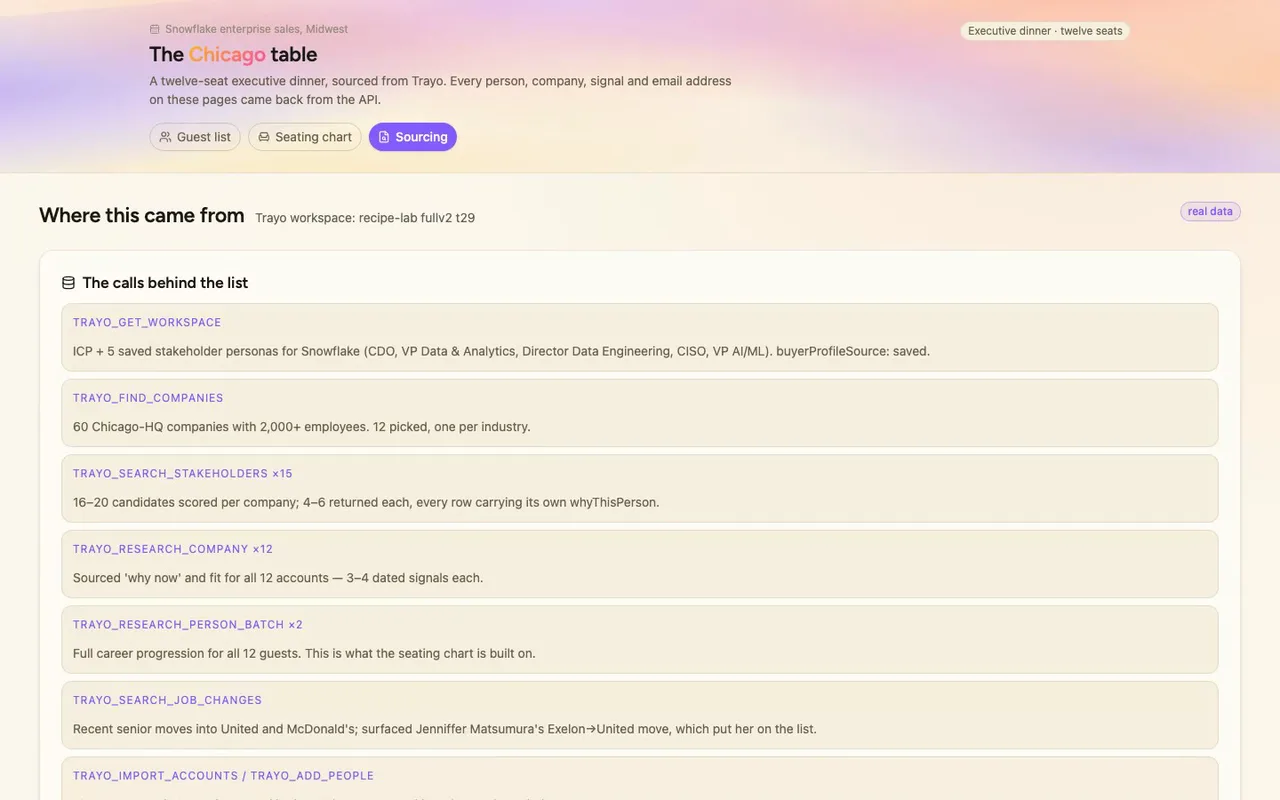
Task: Click the TRAYO_SEARCH_STAKEHOLDERS ×15 label
Action: click(183, 474)
